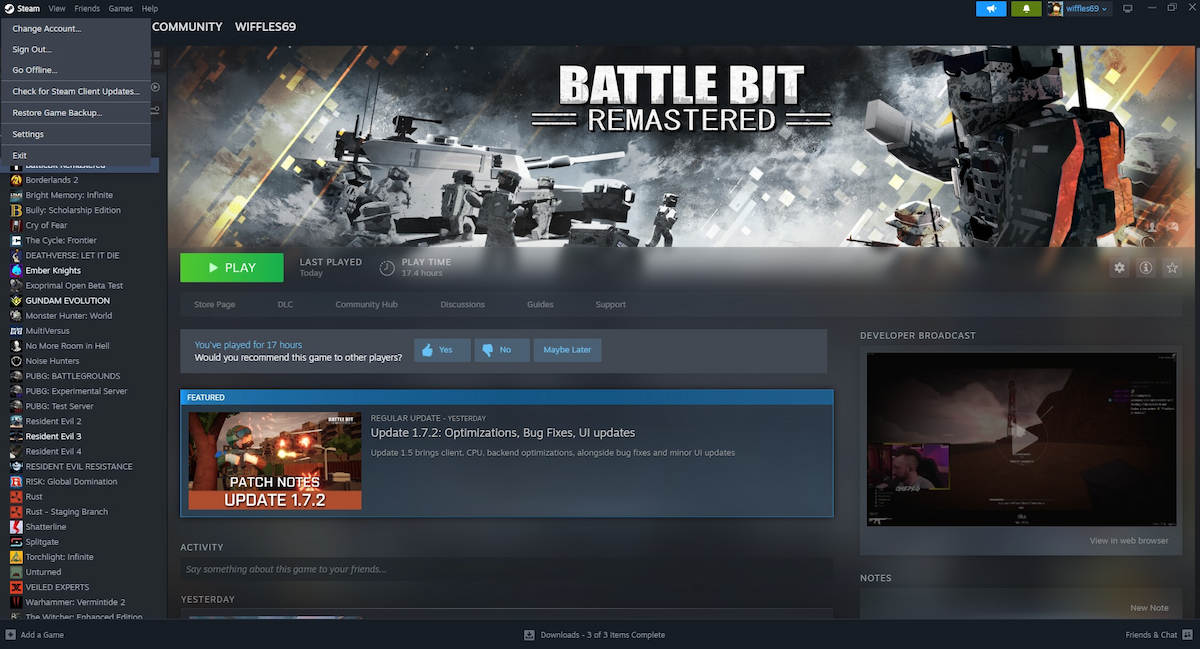Click the Big Picture mode monitor icon
Screen dimensions: 1200x649
pos(1128,9)
